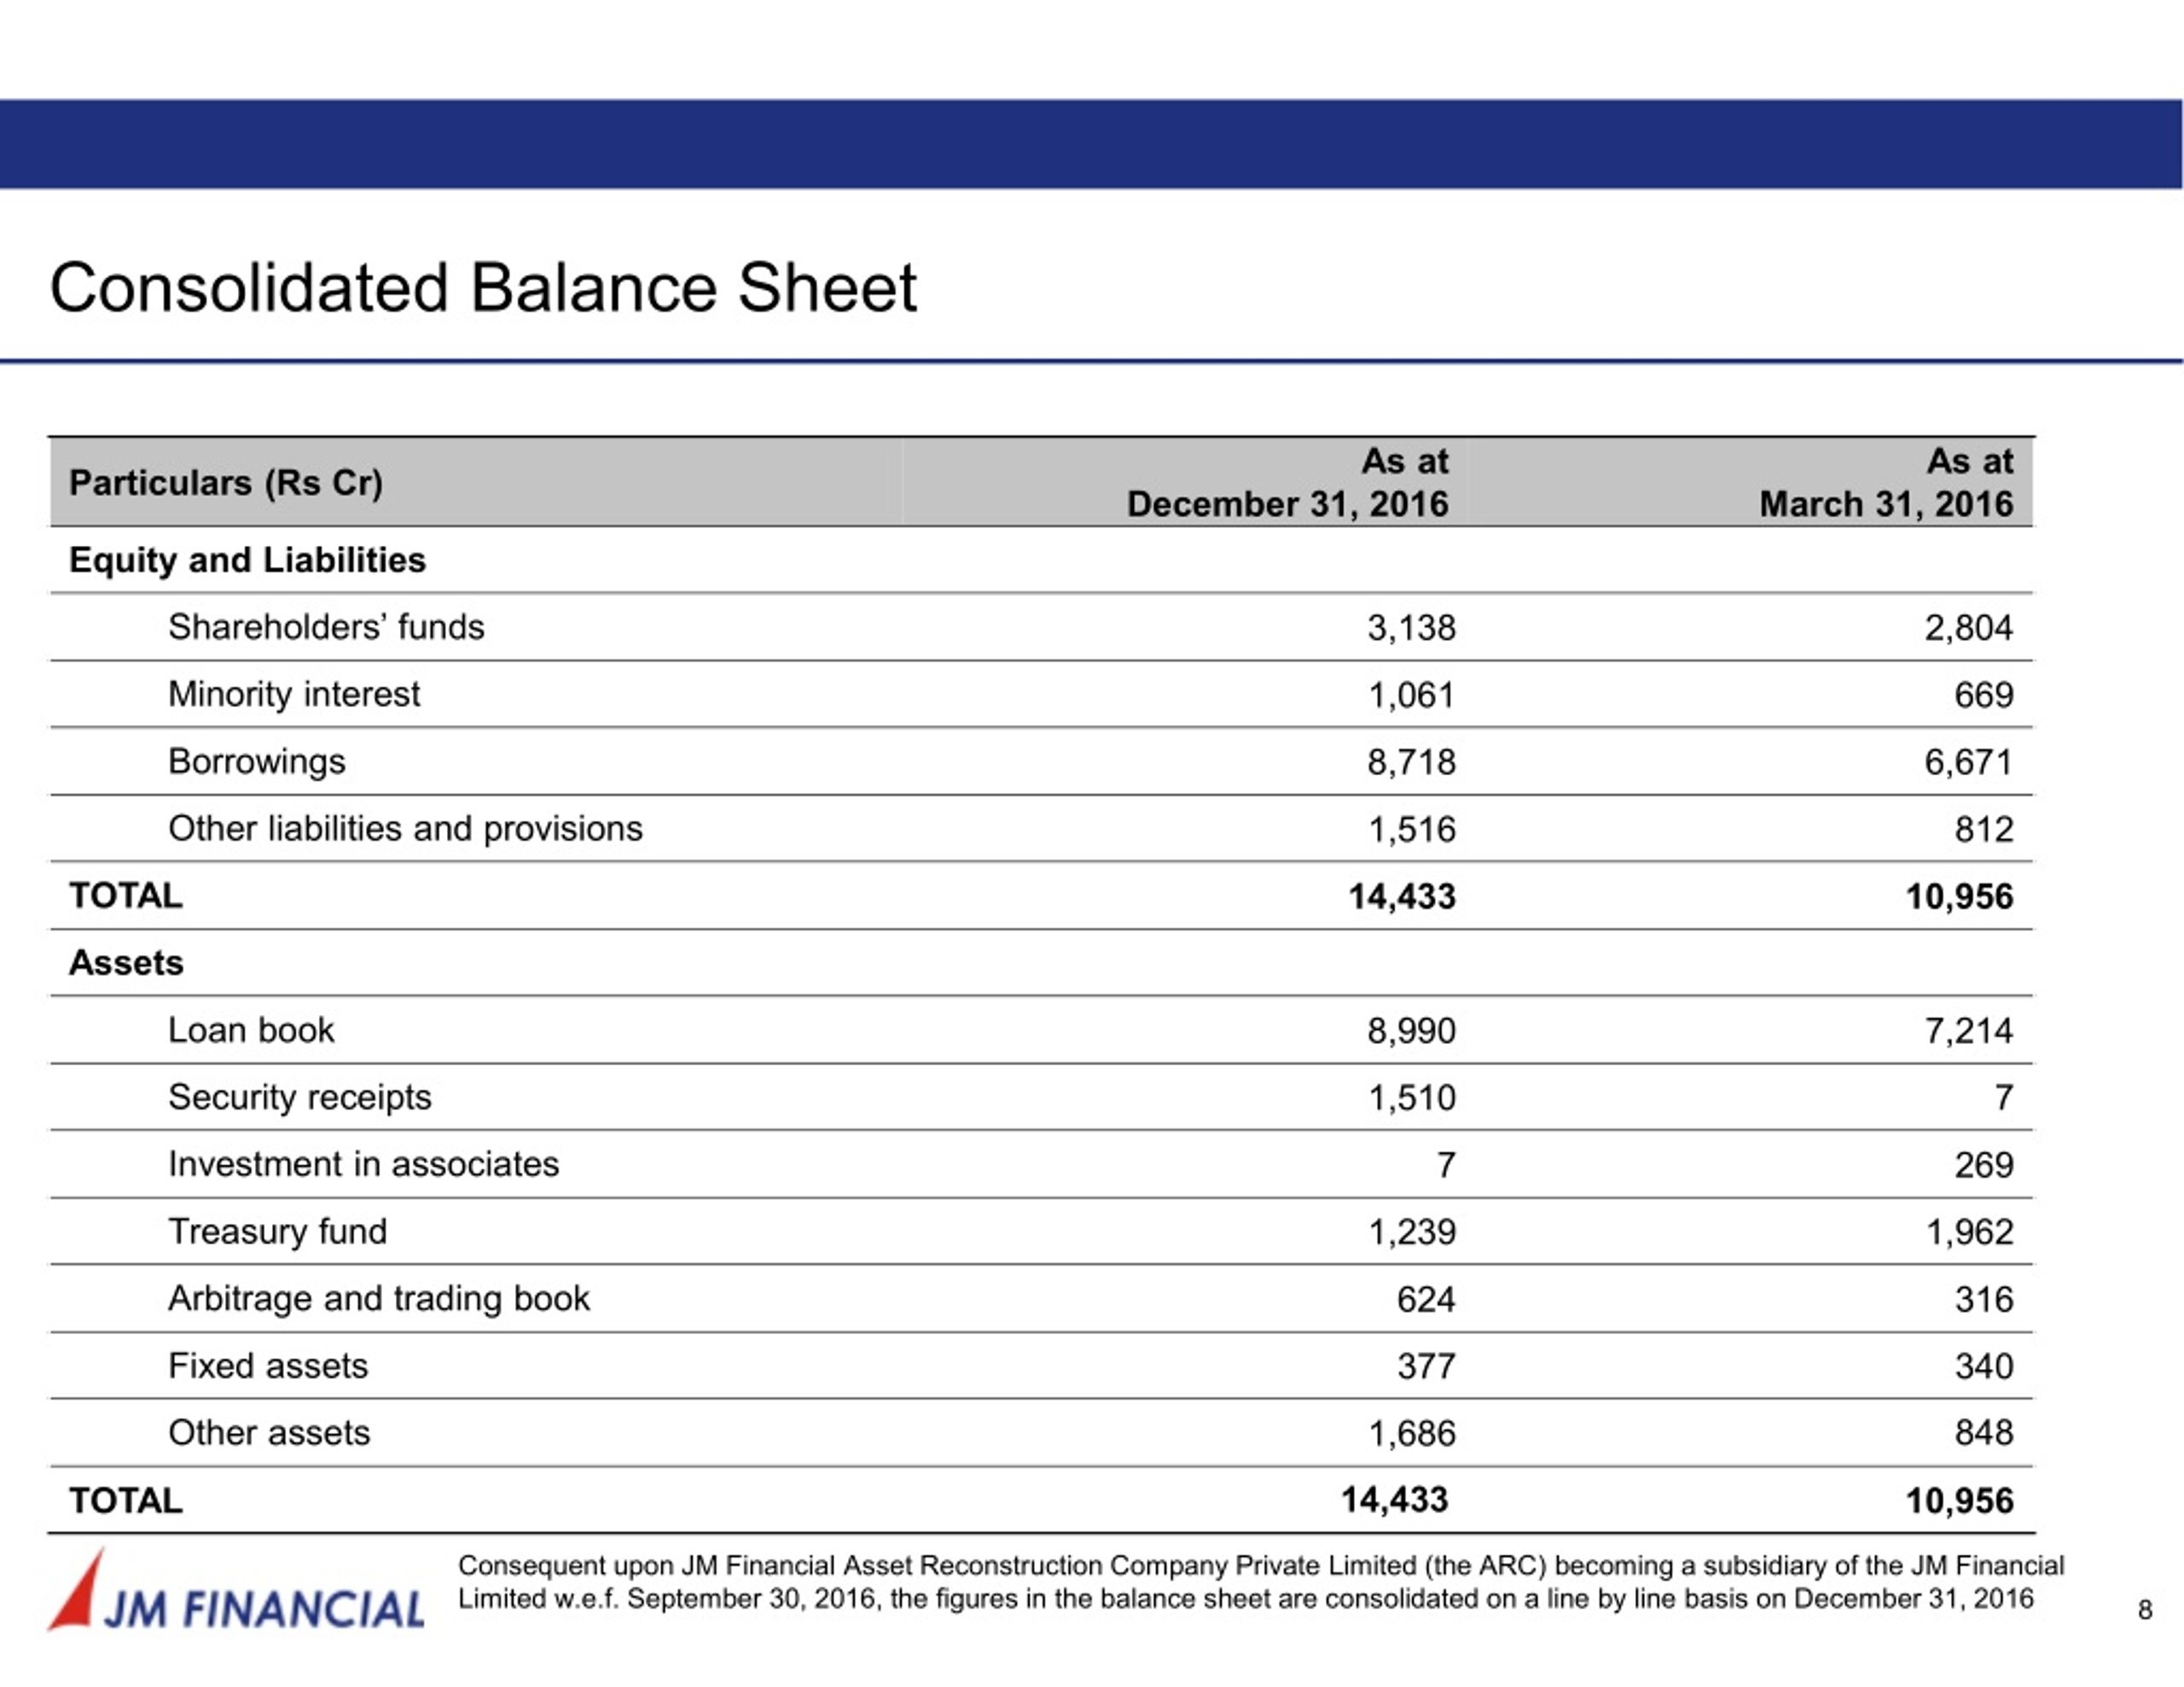Click the Minority interest value 1,061
Screen dimensions: 2184x1687
point(1411,695)
